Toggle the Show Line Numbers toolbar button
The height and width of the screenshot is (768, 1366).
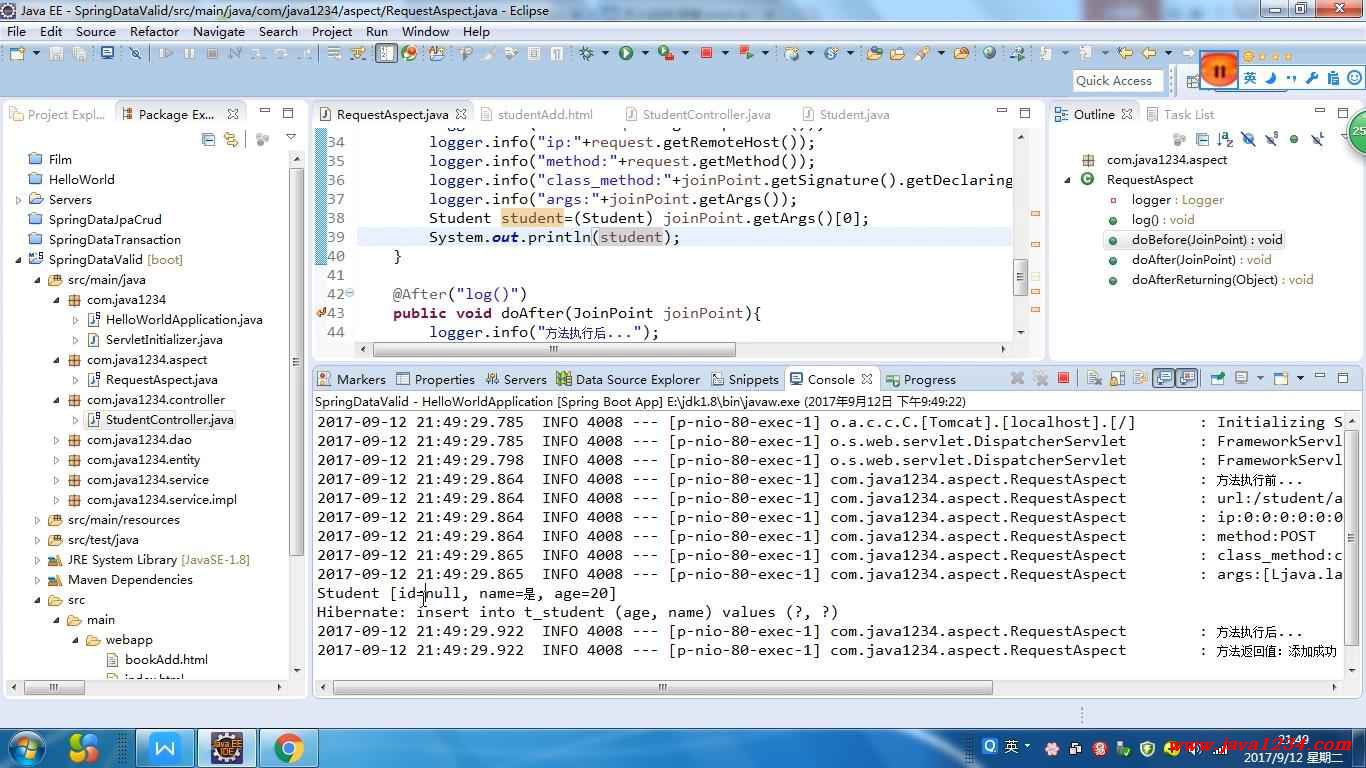click(x=386, y=53)
